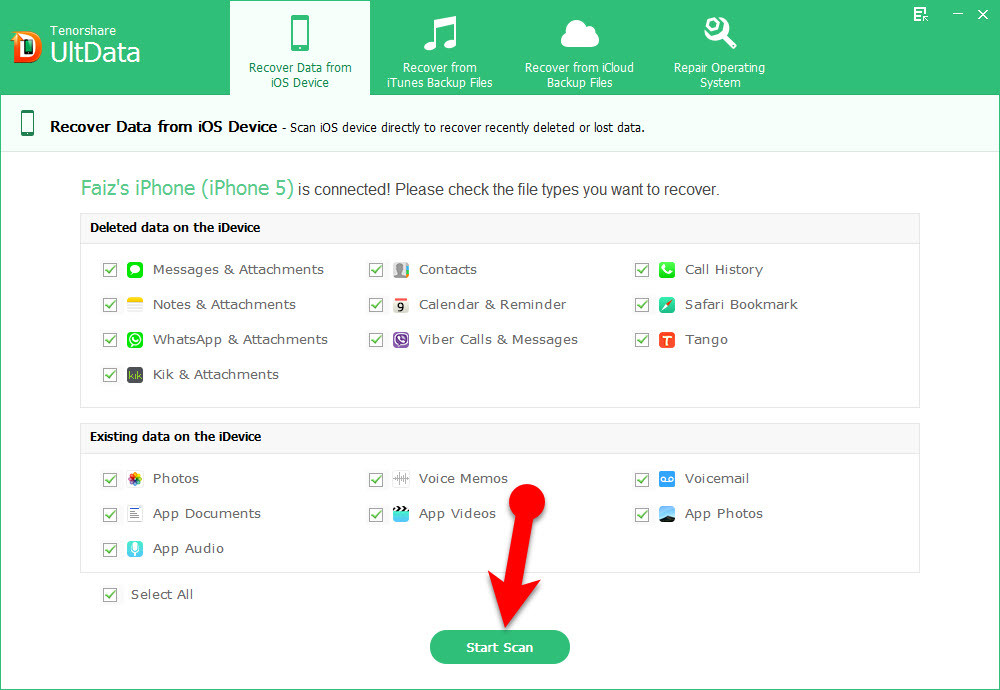Open the menu icon in the title bar
The height and width of the screenshot is (690, 1000).
[920, 14]
